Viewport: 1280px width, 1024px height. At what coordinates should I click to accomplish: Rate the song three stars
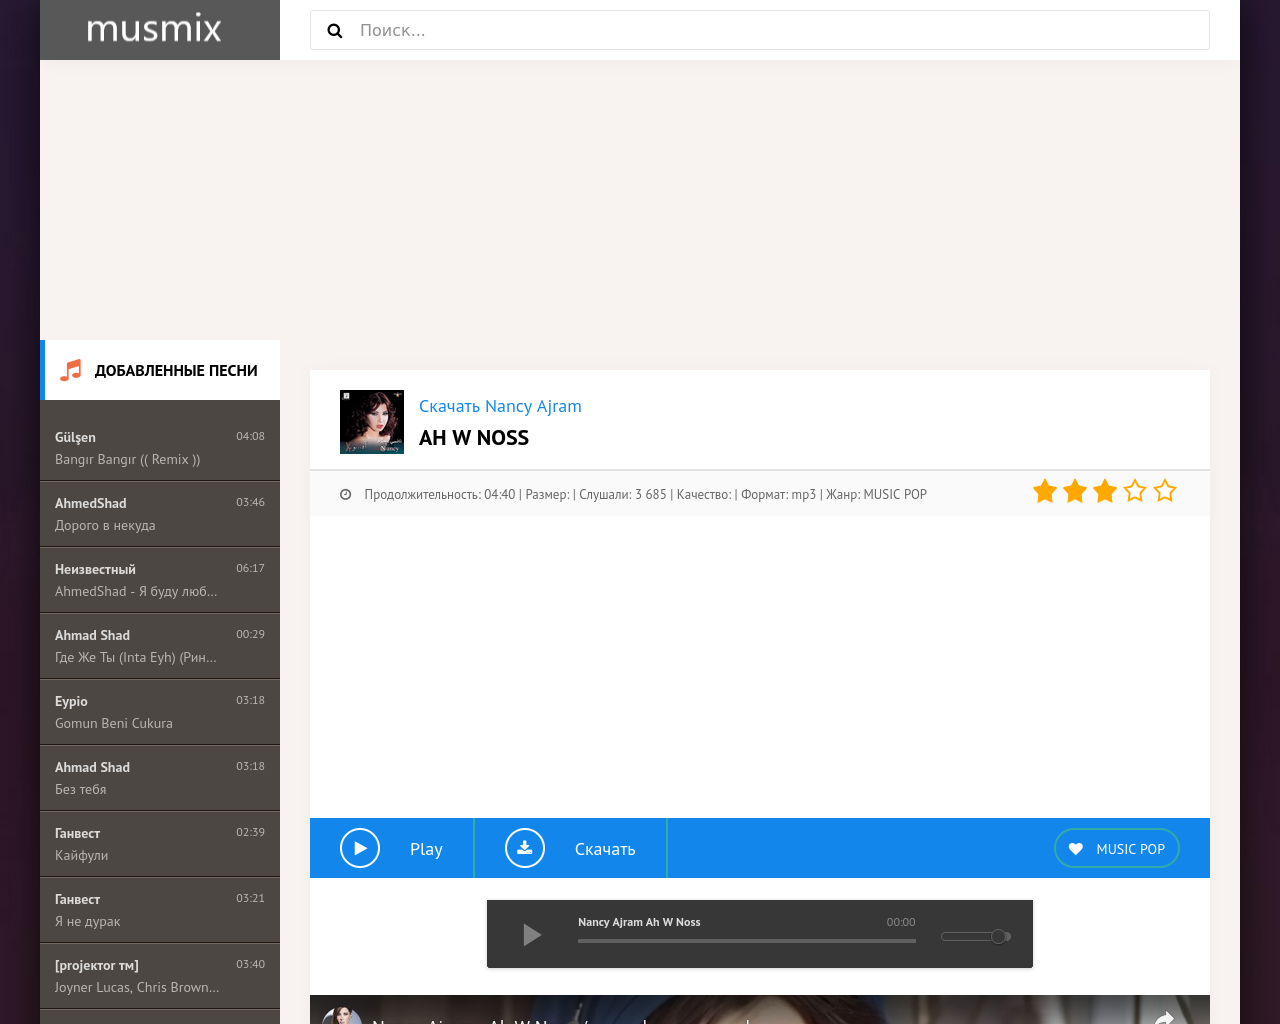(x=1105, y=491)
